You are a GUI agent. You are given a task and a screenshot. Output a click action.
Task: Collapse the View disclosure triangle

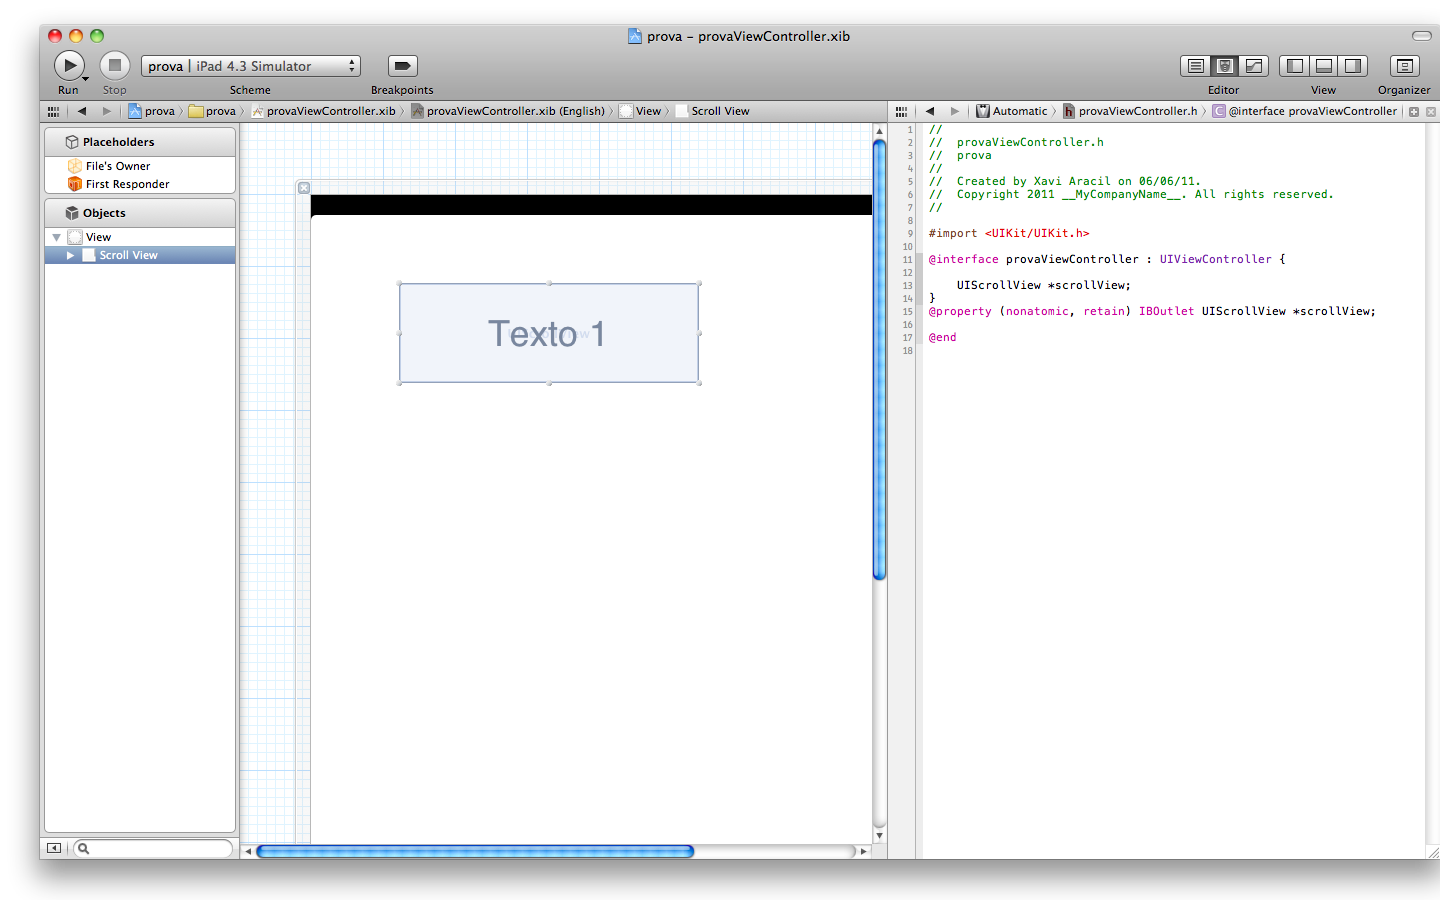point(56,237)
